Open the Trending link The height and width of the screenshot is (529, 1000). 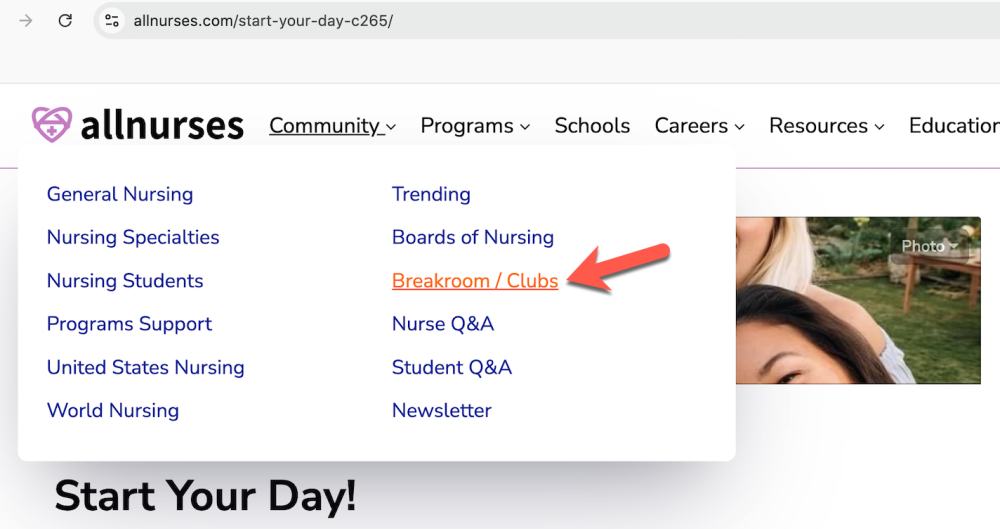431,194
